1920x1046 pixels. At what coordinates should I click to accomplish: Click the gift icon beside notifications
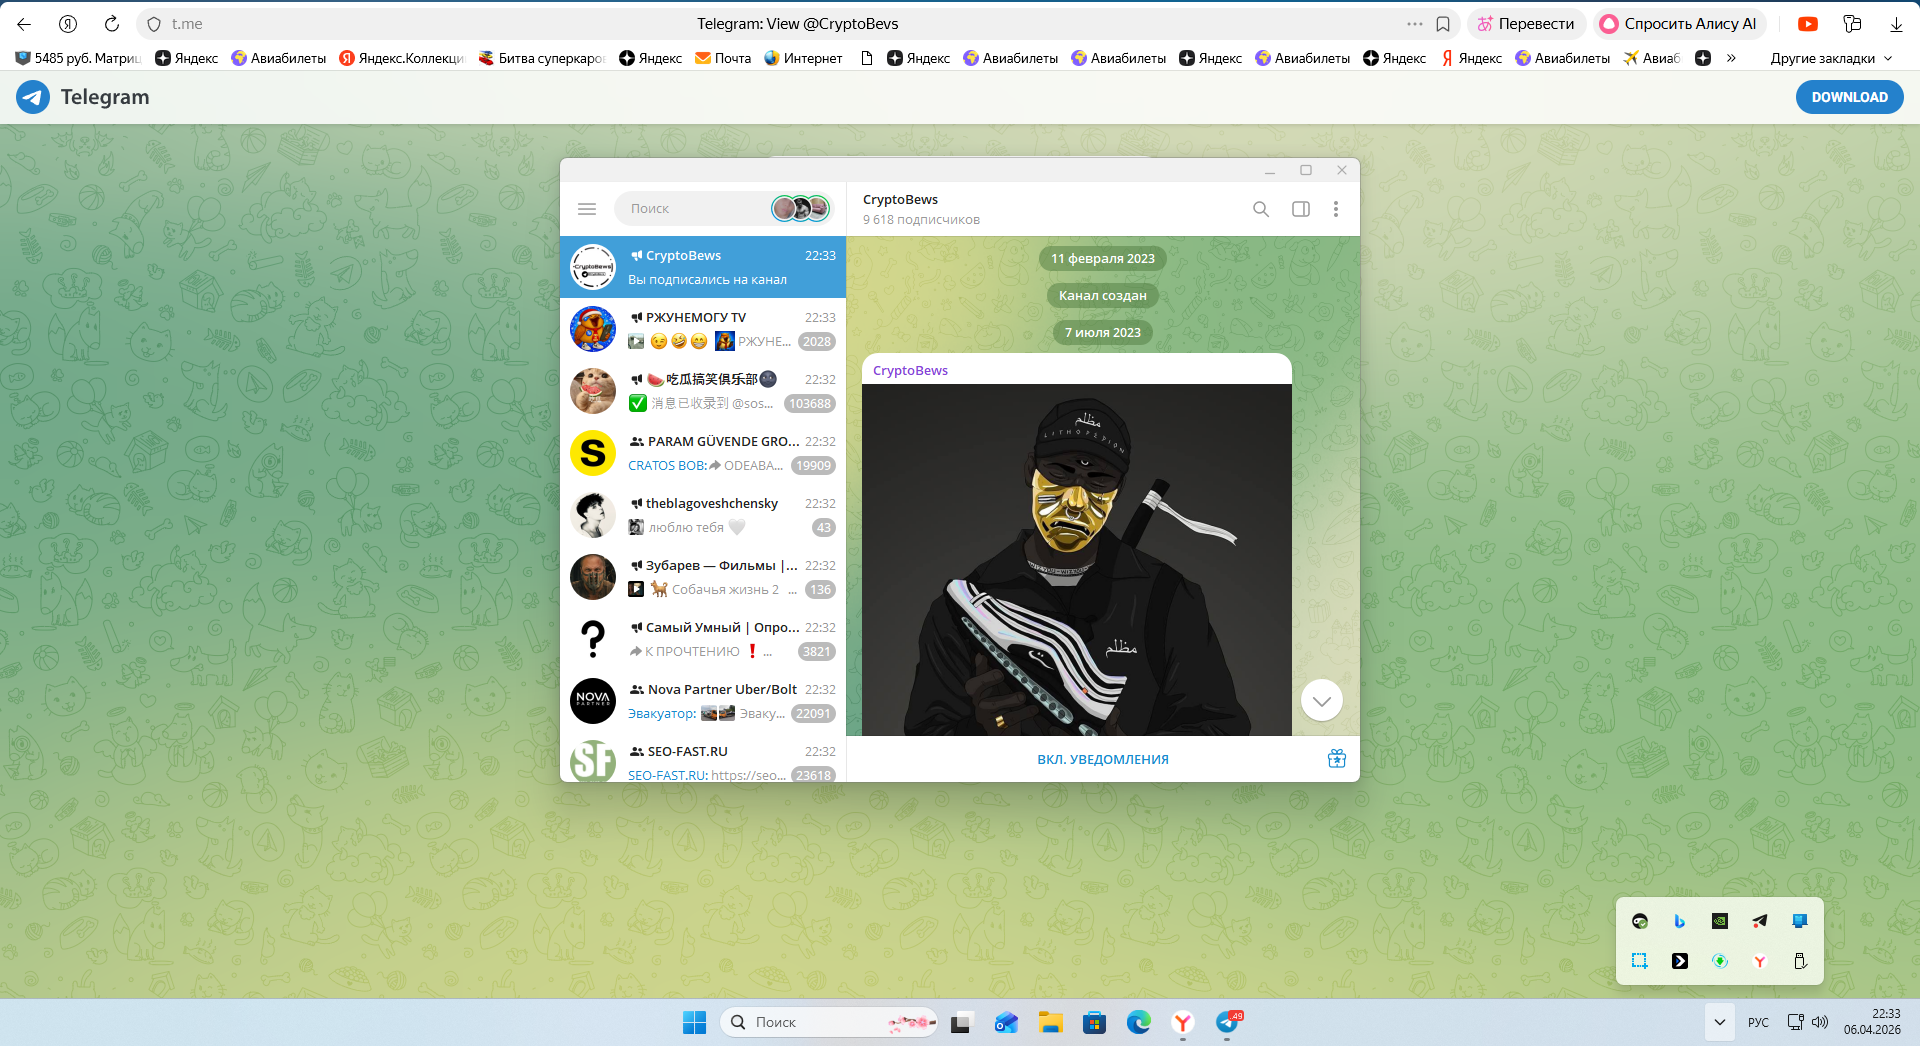[x=1336, y=759]
